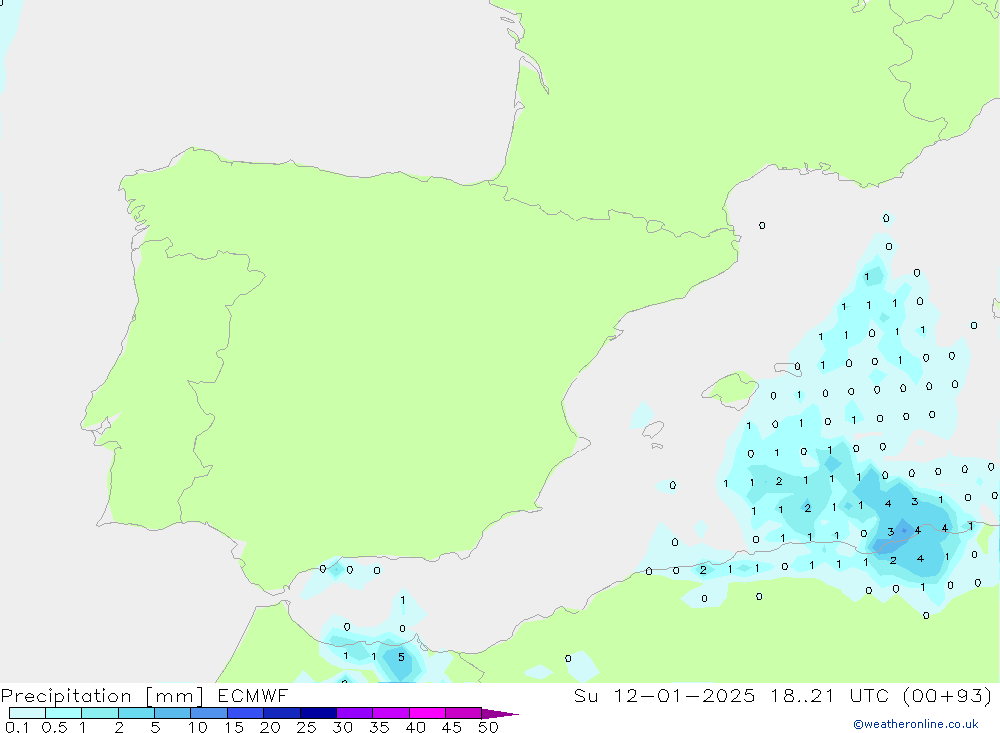Select the 0.5–1 mm legend color swatch
Image resolution: width=1000 pixels, height=733 pixels.
tap(64, 713)
